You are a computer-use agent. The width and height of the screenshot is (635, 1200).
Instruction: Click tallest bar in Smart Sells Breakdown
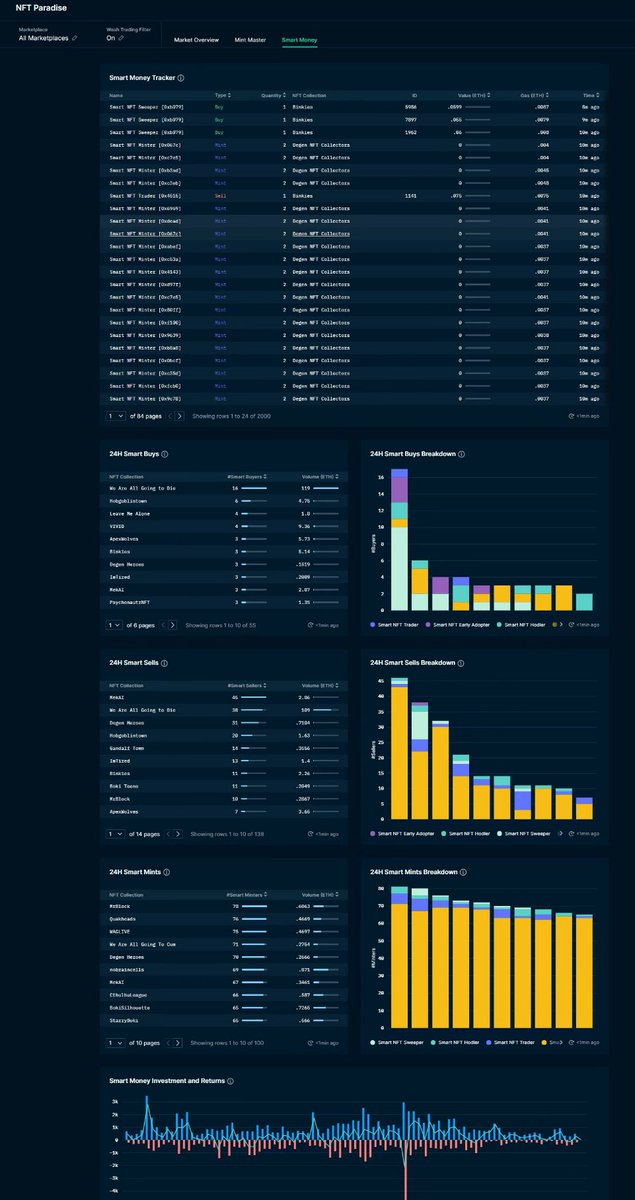click(399, 747)
